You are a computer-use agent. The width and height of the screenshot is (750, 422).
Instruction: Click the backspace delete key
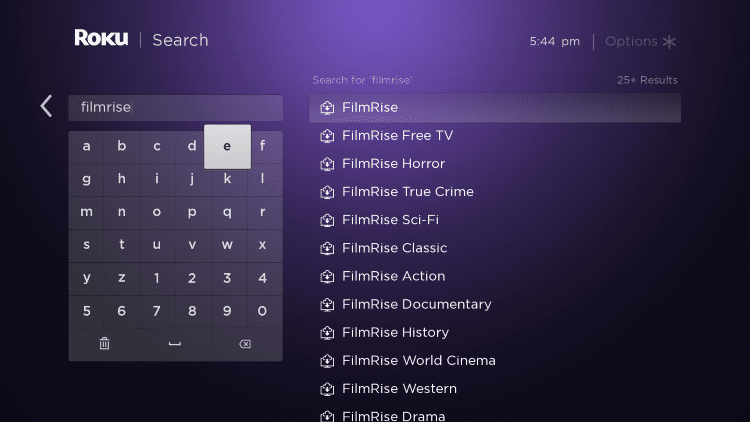tap(245, 344)
